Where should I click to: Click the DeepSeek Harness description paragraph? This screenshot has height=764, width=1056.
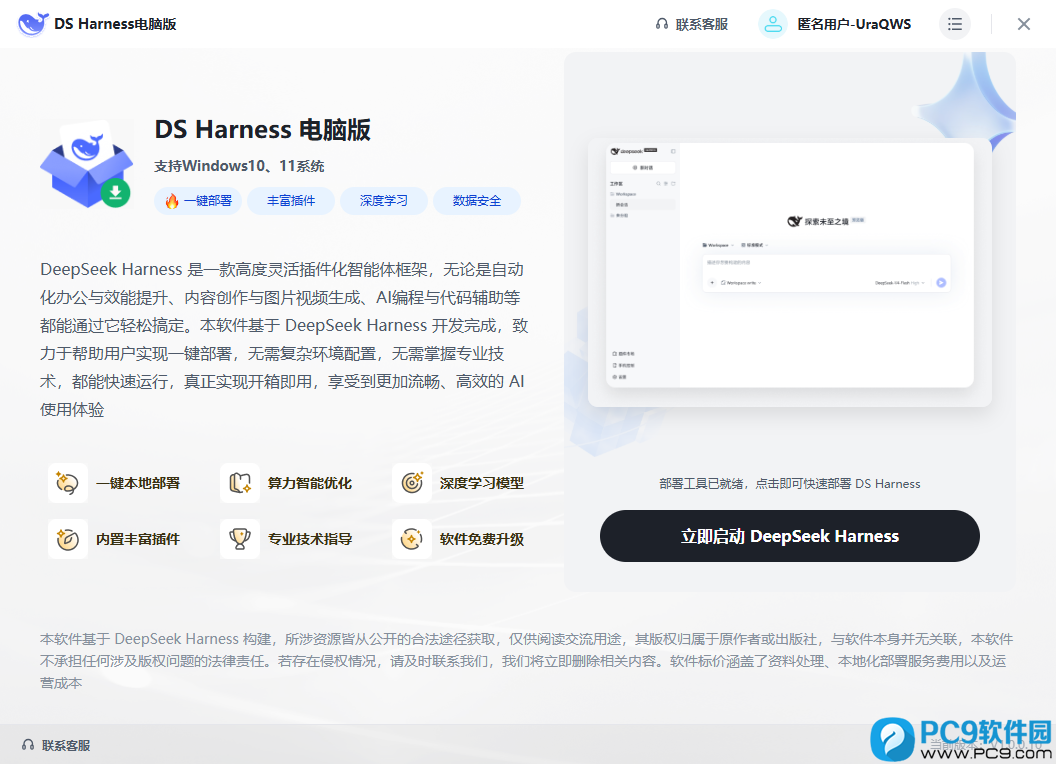(x=284, y=340)
